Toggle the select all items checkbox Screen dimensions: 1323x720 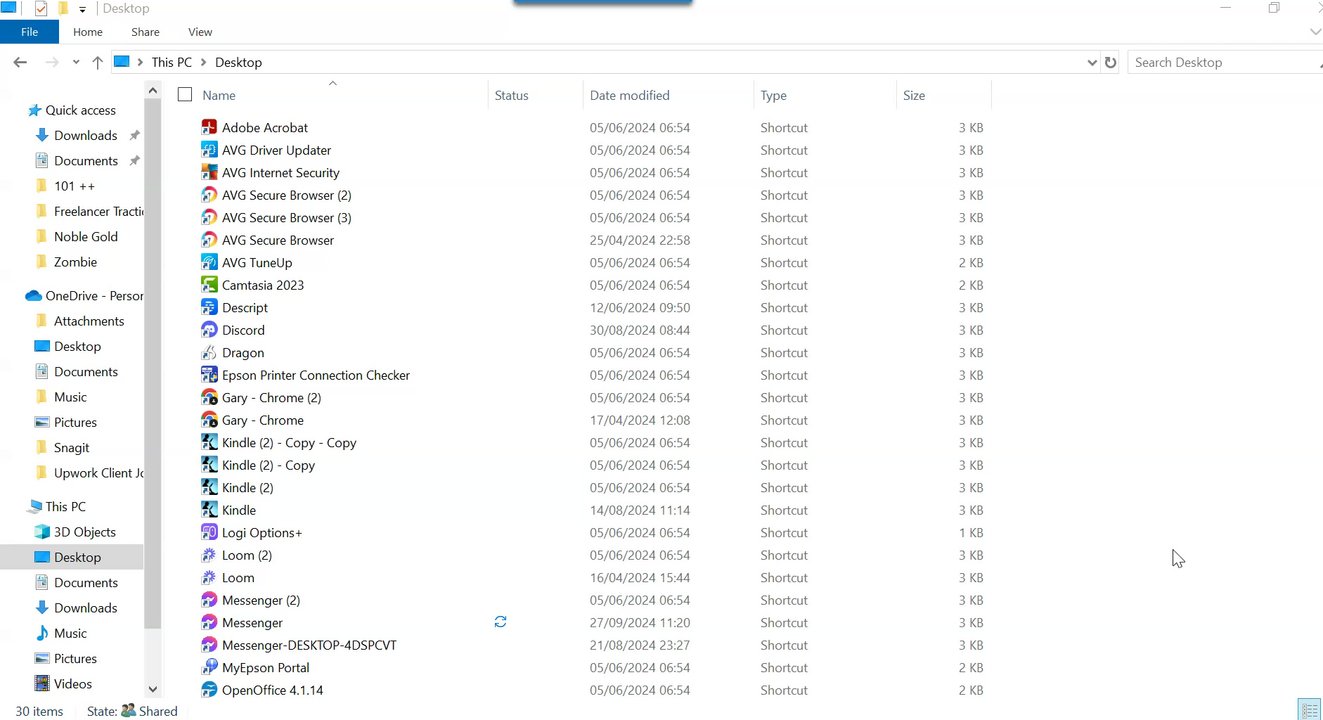pos(184,94)
